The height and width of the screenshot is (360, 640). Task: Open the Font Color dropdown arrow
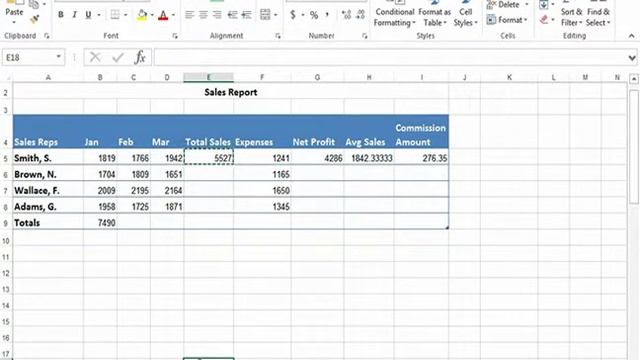click(x=173, y=15)
